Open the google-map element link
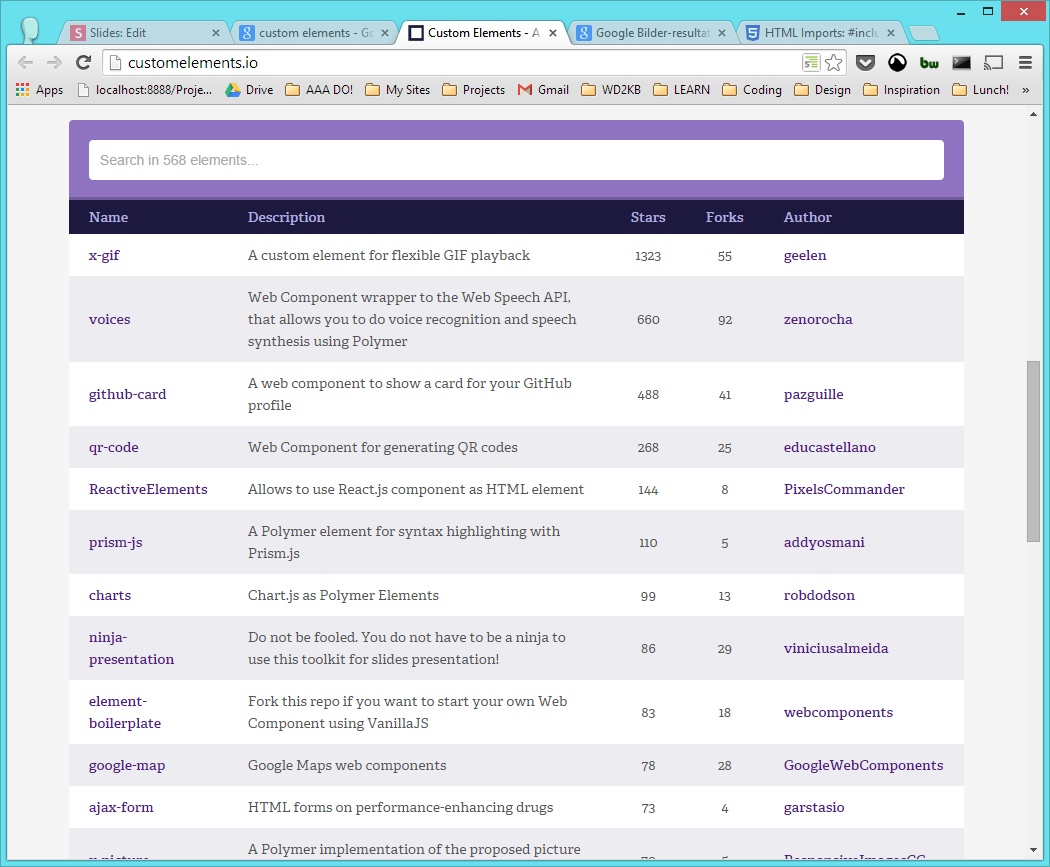Viewport: 1050px width, 867px height. pyautogui.click(x=127, y=765)
